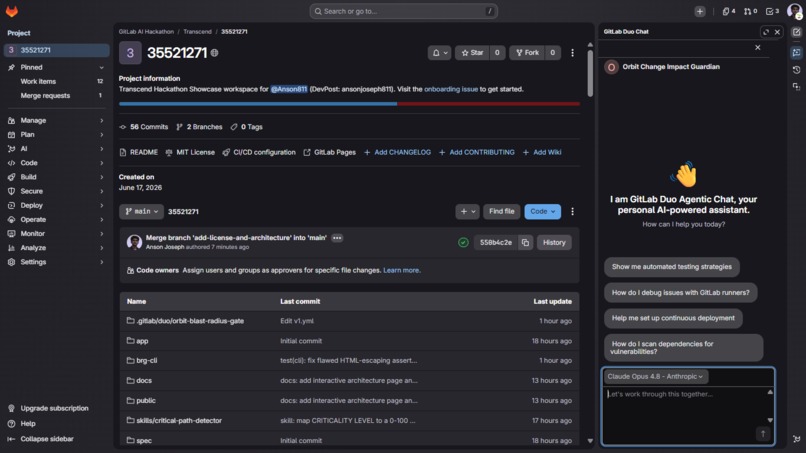
Task: Expand commit message ellipsis button
Action: tap(337, 238)
